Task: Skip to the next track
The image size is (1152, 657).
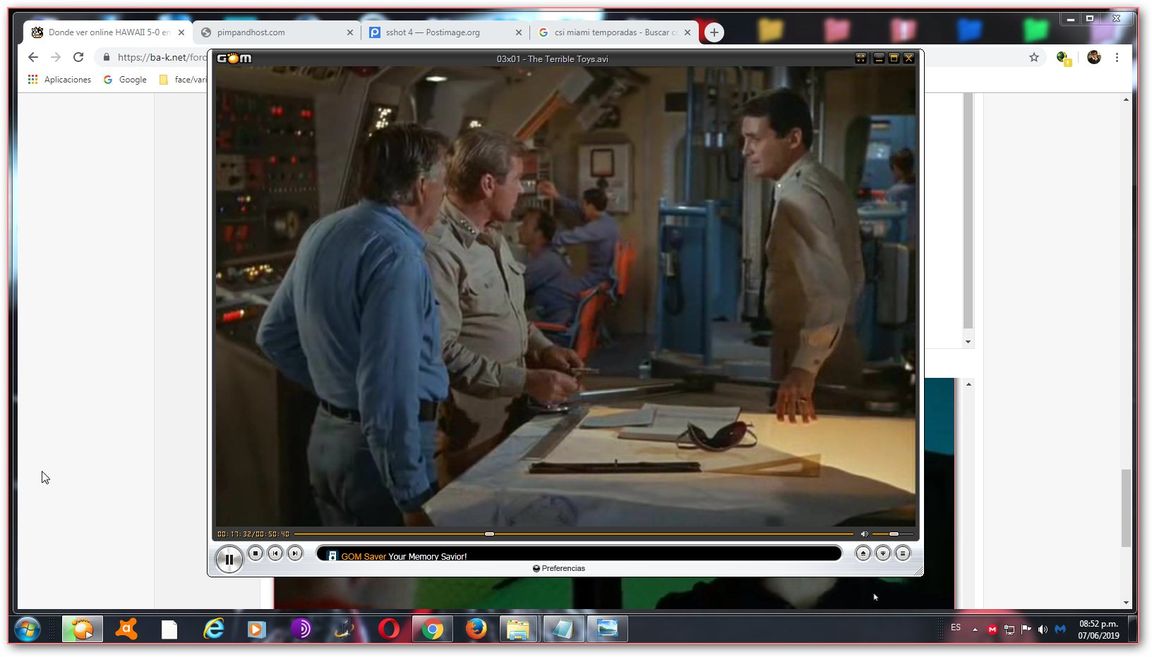Action: click(x=295, y=553)
